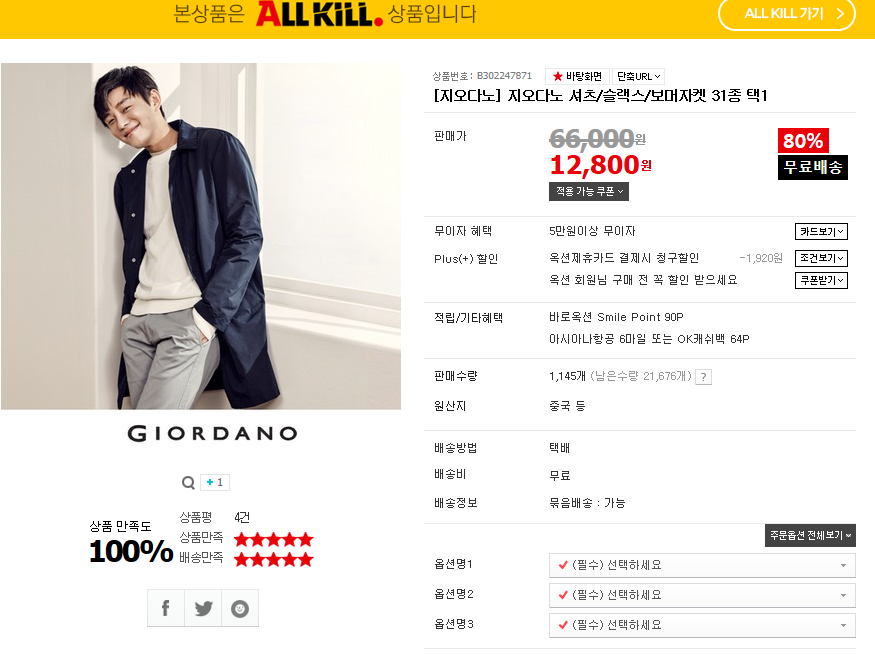Open the 옵션명2 required select box
This screenshot has width=875, height=667.
tap(702, 595)
